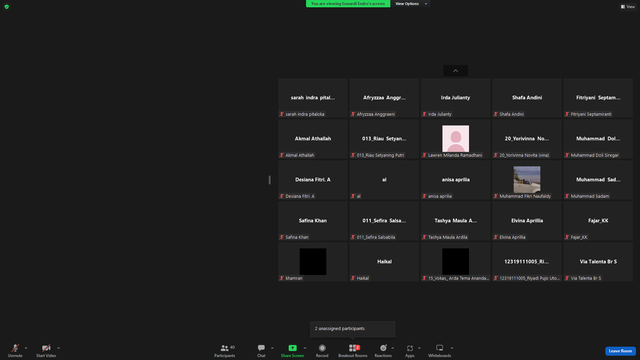Click muted mic icon beside Akmal Athallah label
This screenshot has width=640, height=360.
[x=282, y=155]
